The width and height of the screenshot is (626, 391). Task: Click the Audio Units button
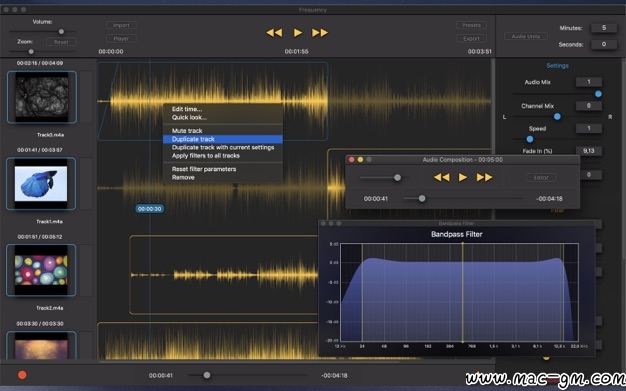(526, 36)
